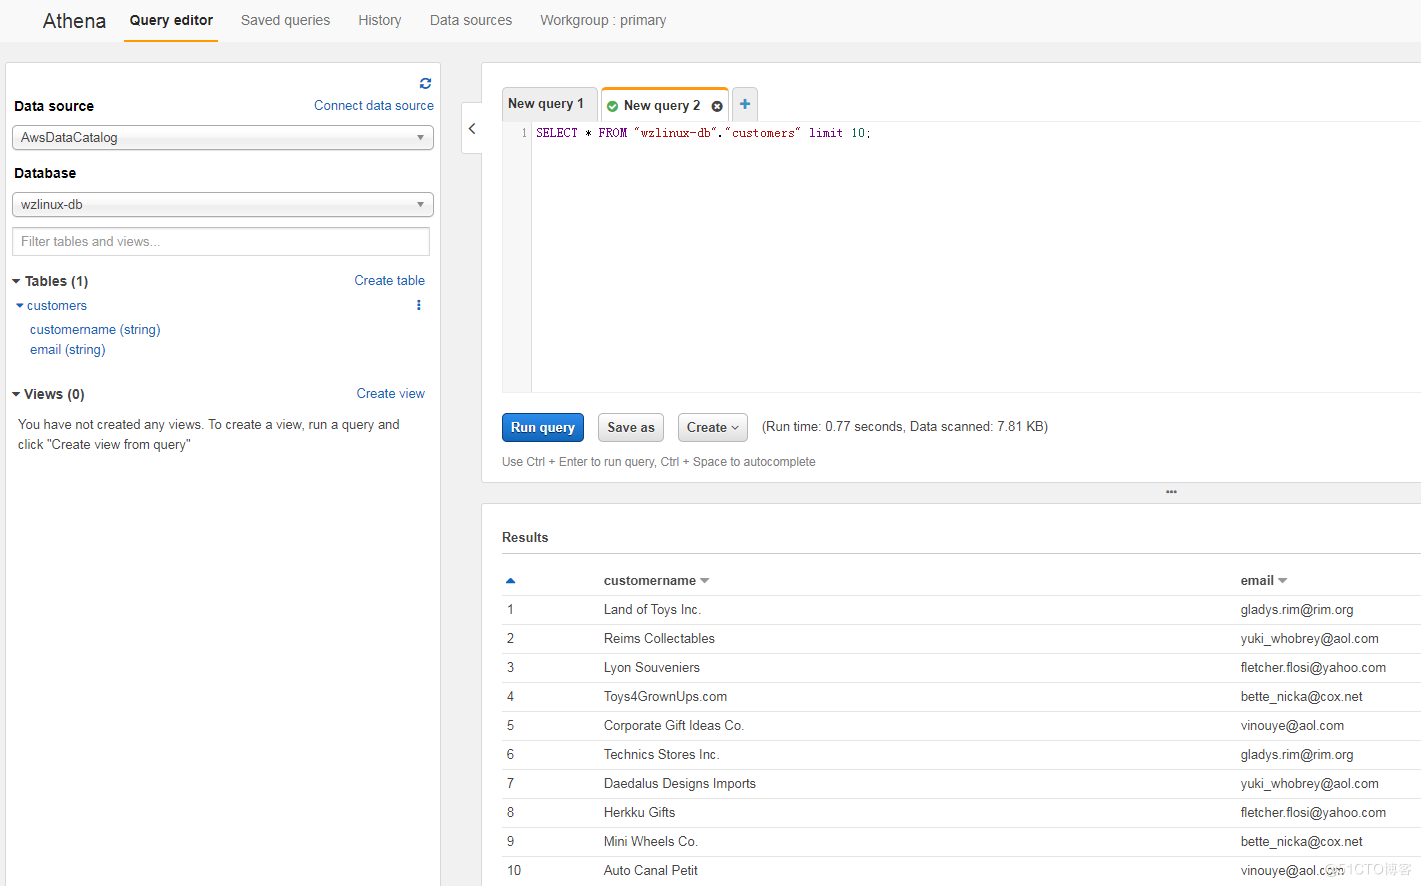Click the Save as button
This screenshot has height=886, width=1421.
[x=631, y=427]
